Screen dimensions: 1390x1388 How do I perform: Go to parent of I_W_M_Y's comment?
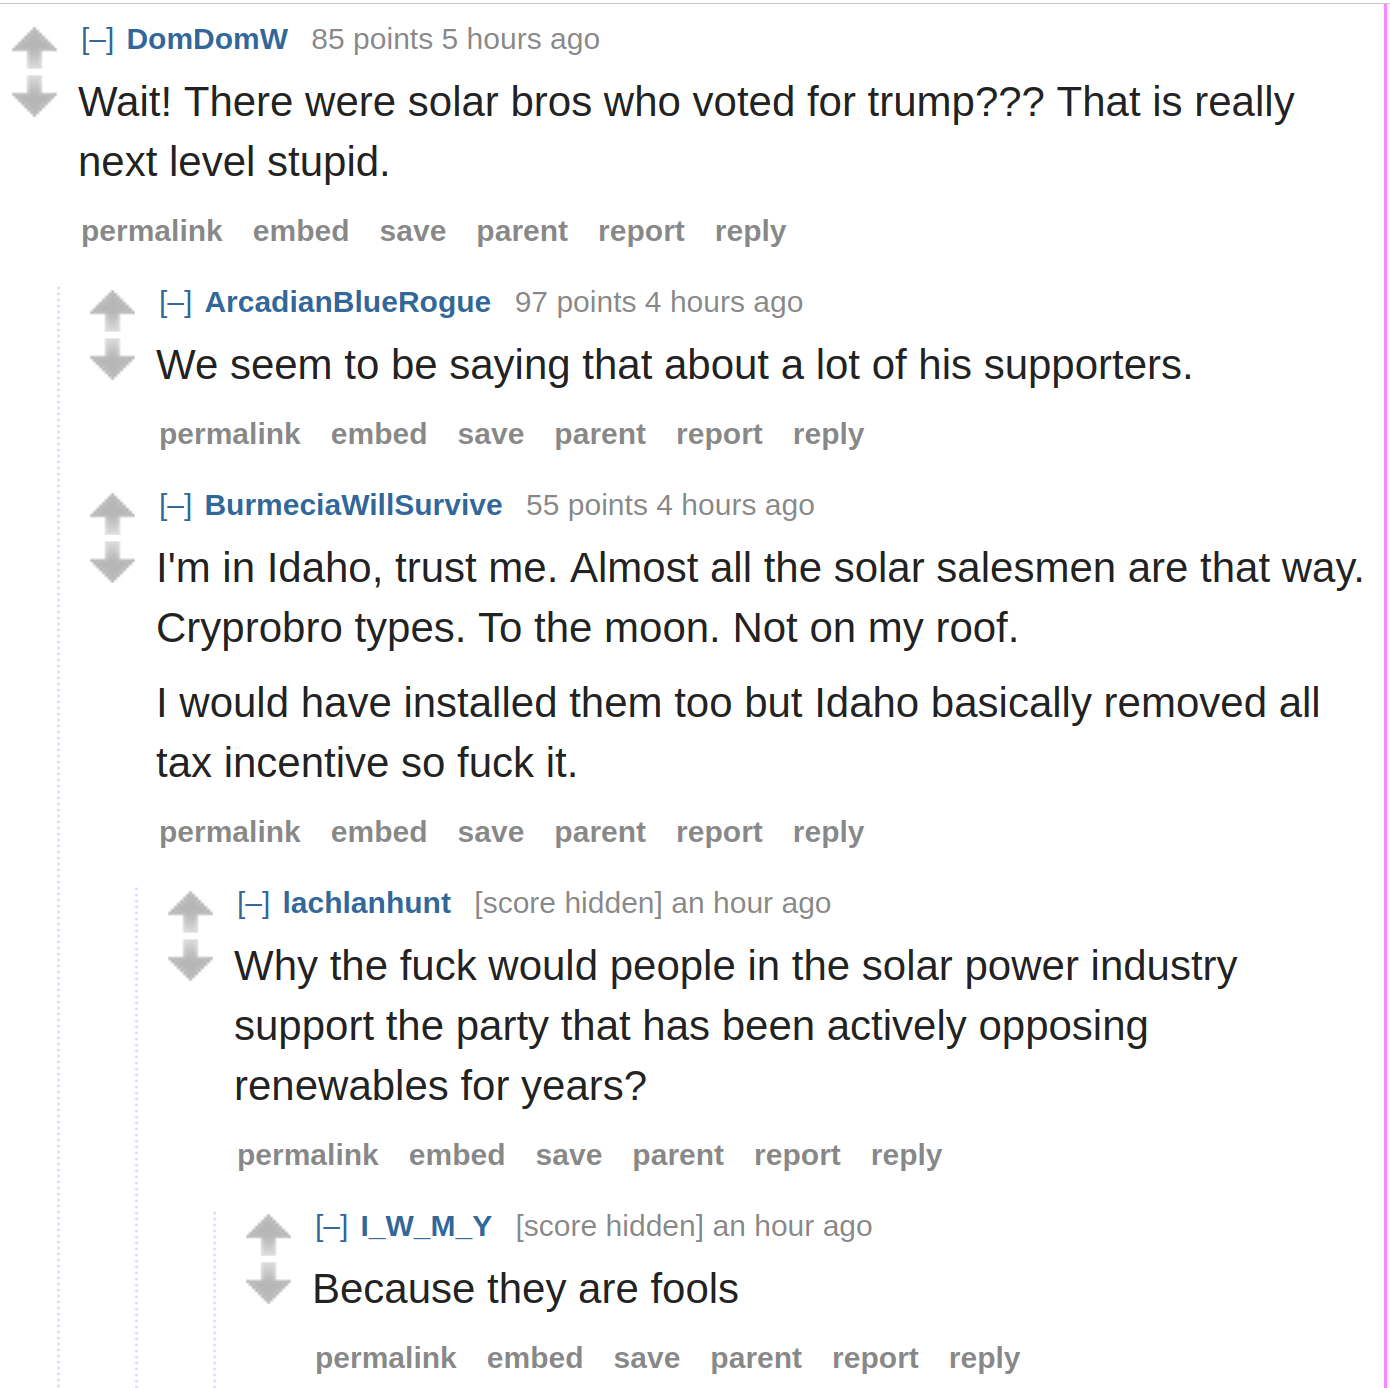[x=756, y=1359]
